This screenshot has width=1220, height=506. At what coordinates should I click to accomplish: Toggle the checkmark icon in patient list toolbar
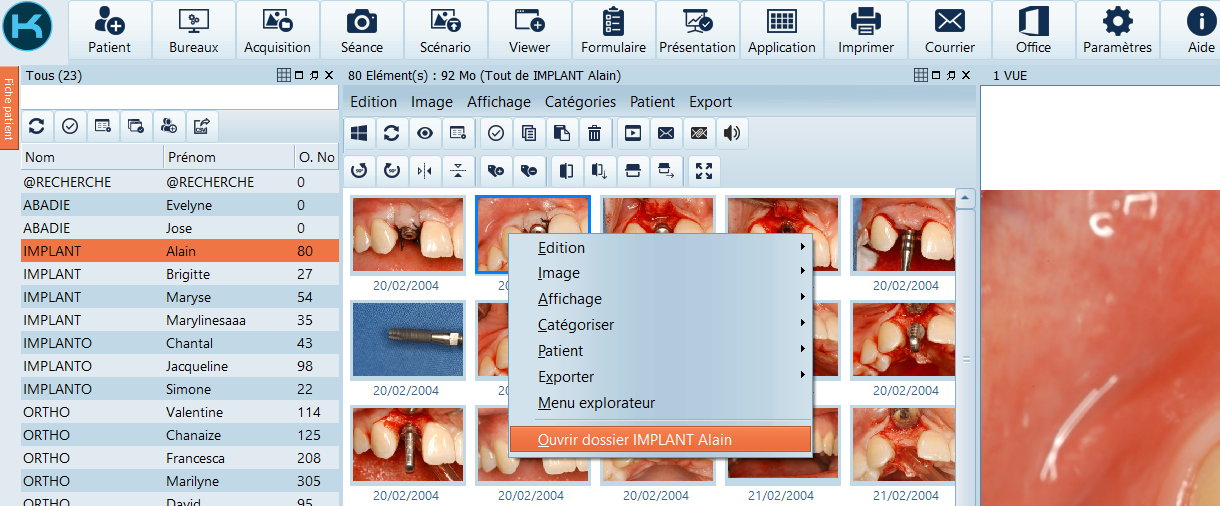pos(70,126)
